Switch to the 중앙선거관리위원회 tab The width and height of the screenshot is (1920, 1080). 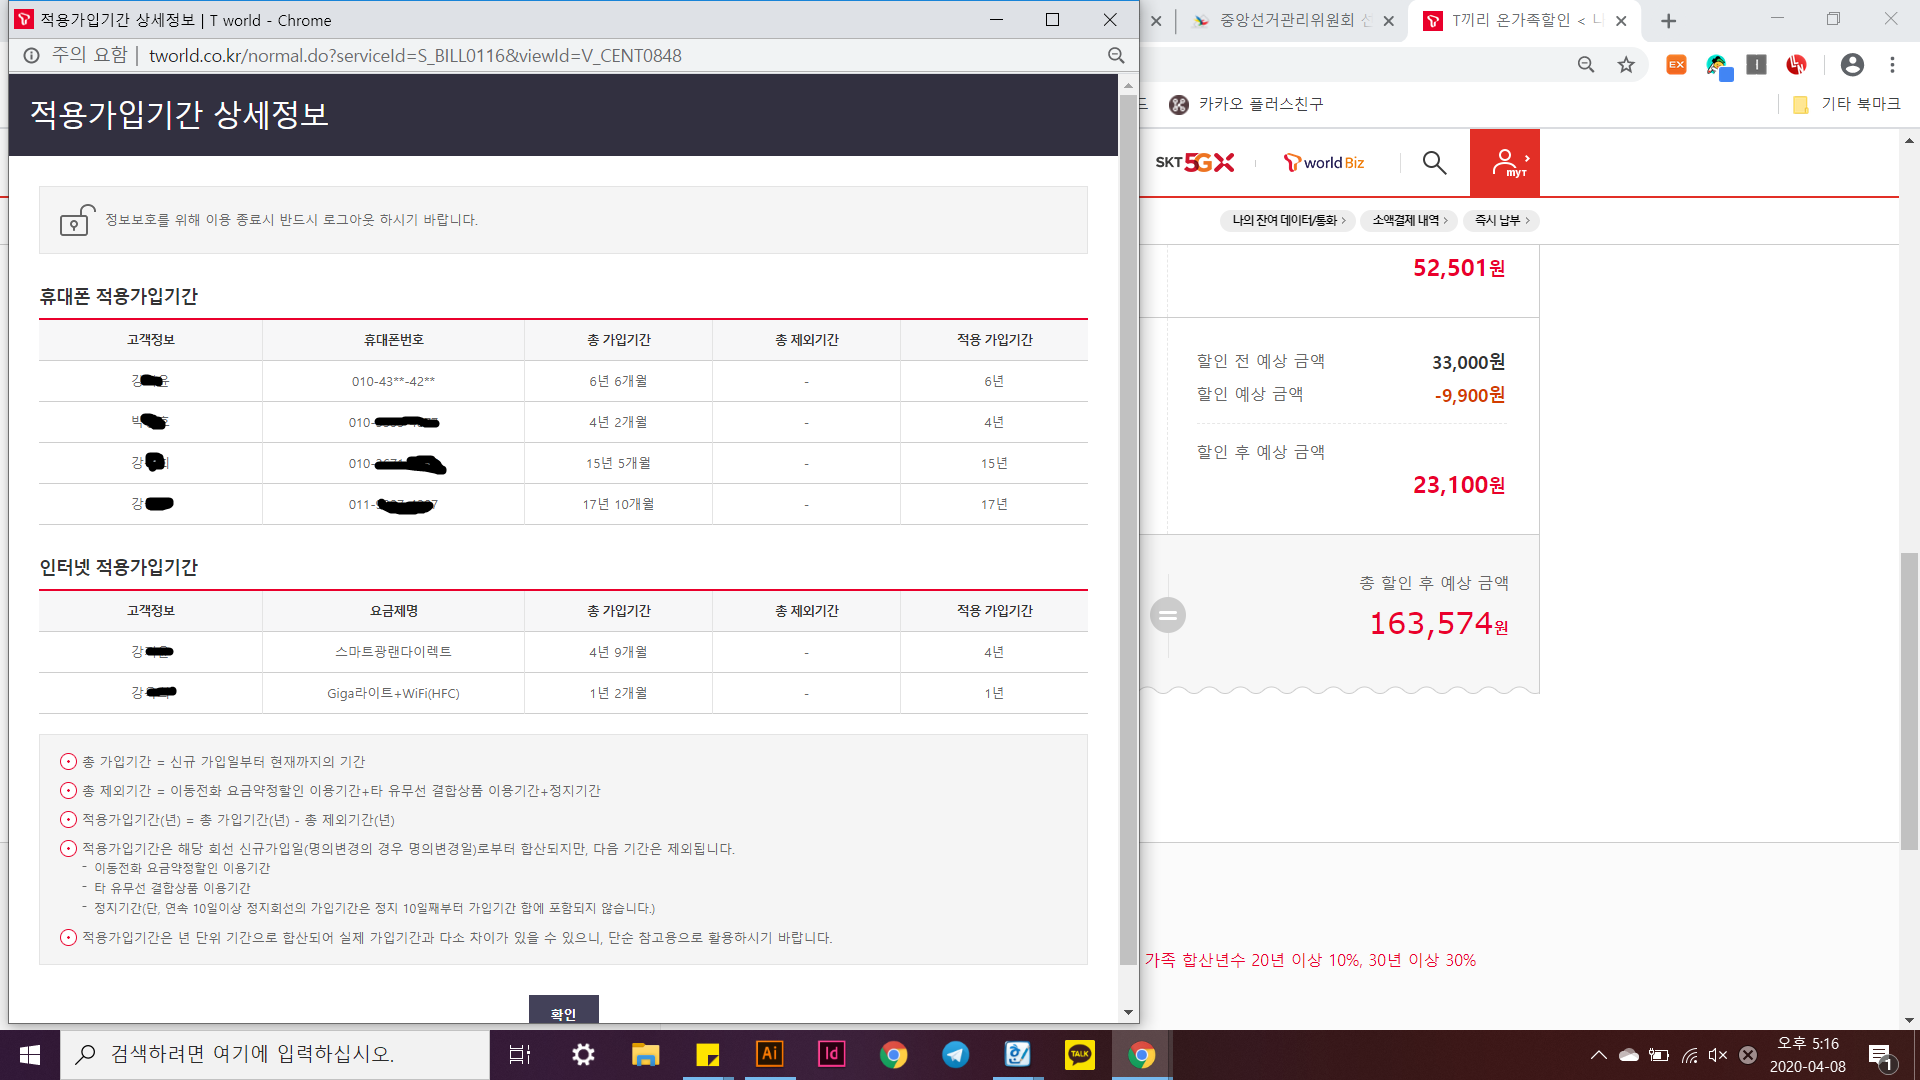pyautogui.click(x=1286, y=20)
